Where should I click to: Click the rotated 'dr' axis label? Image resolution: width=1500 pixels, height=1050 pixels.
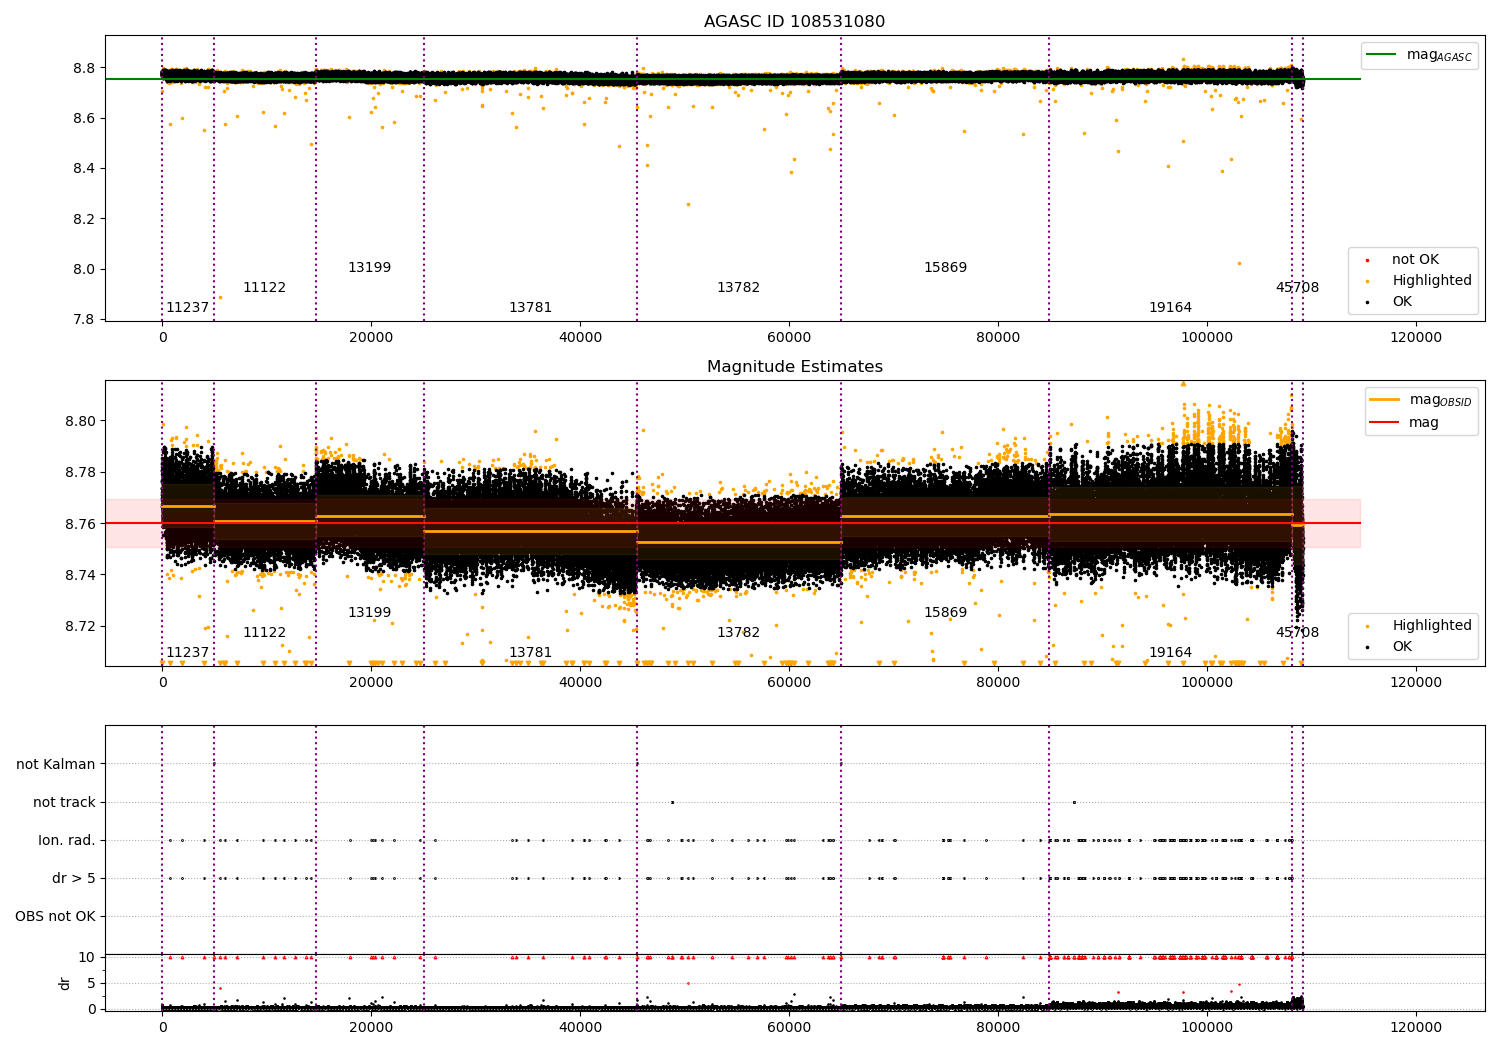click(x=64, y=983)
